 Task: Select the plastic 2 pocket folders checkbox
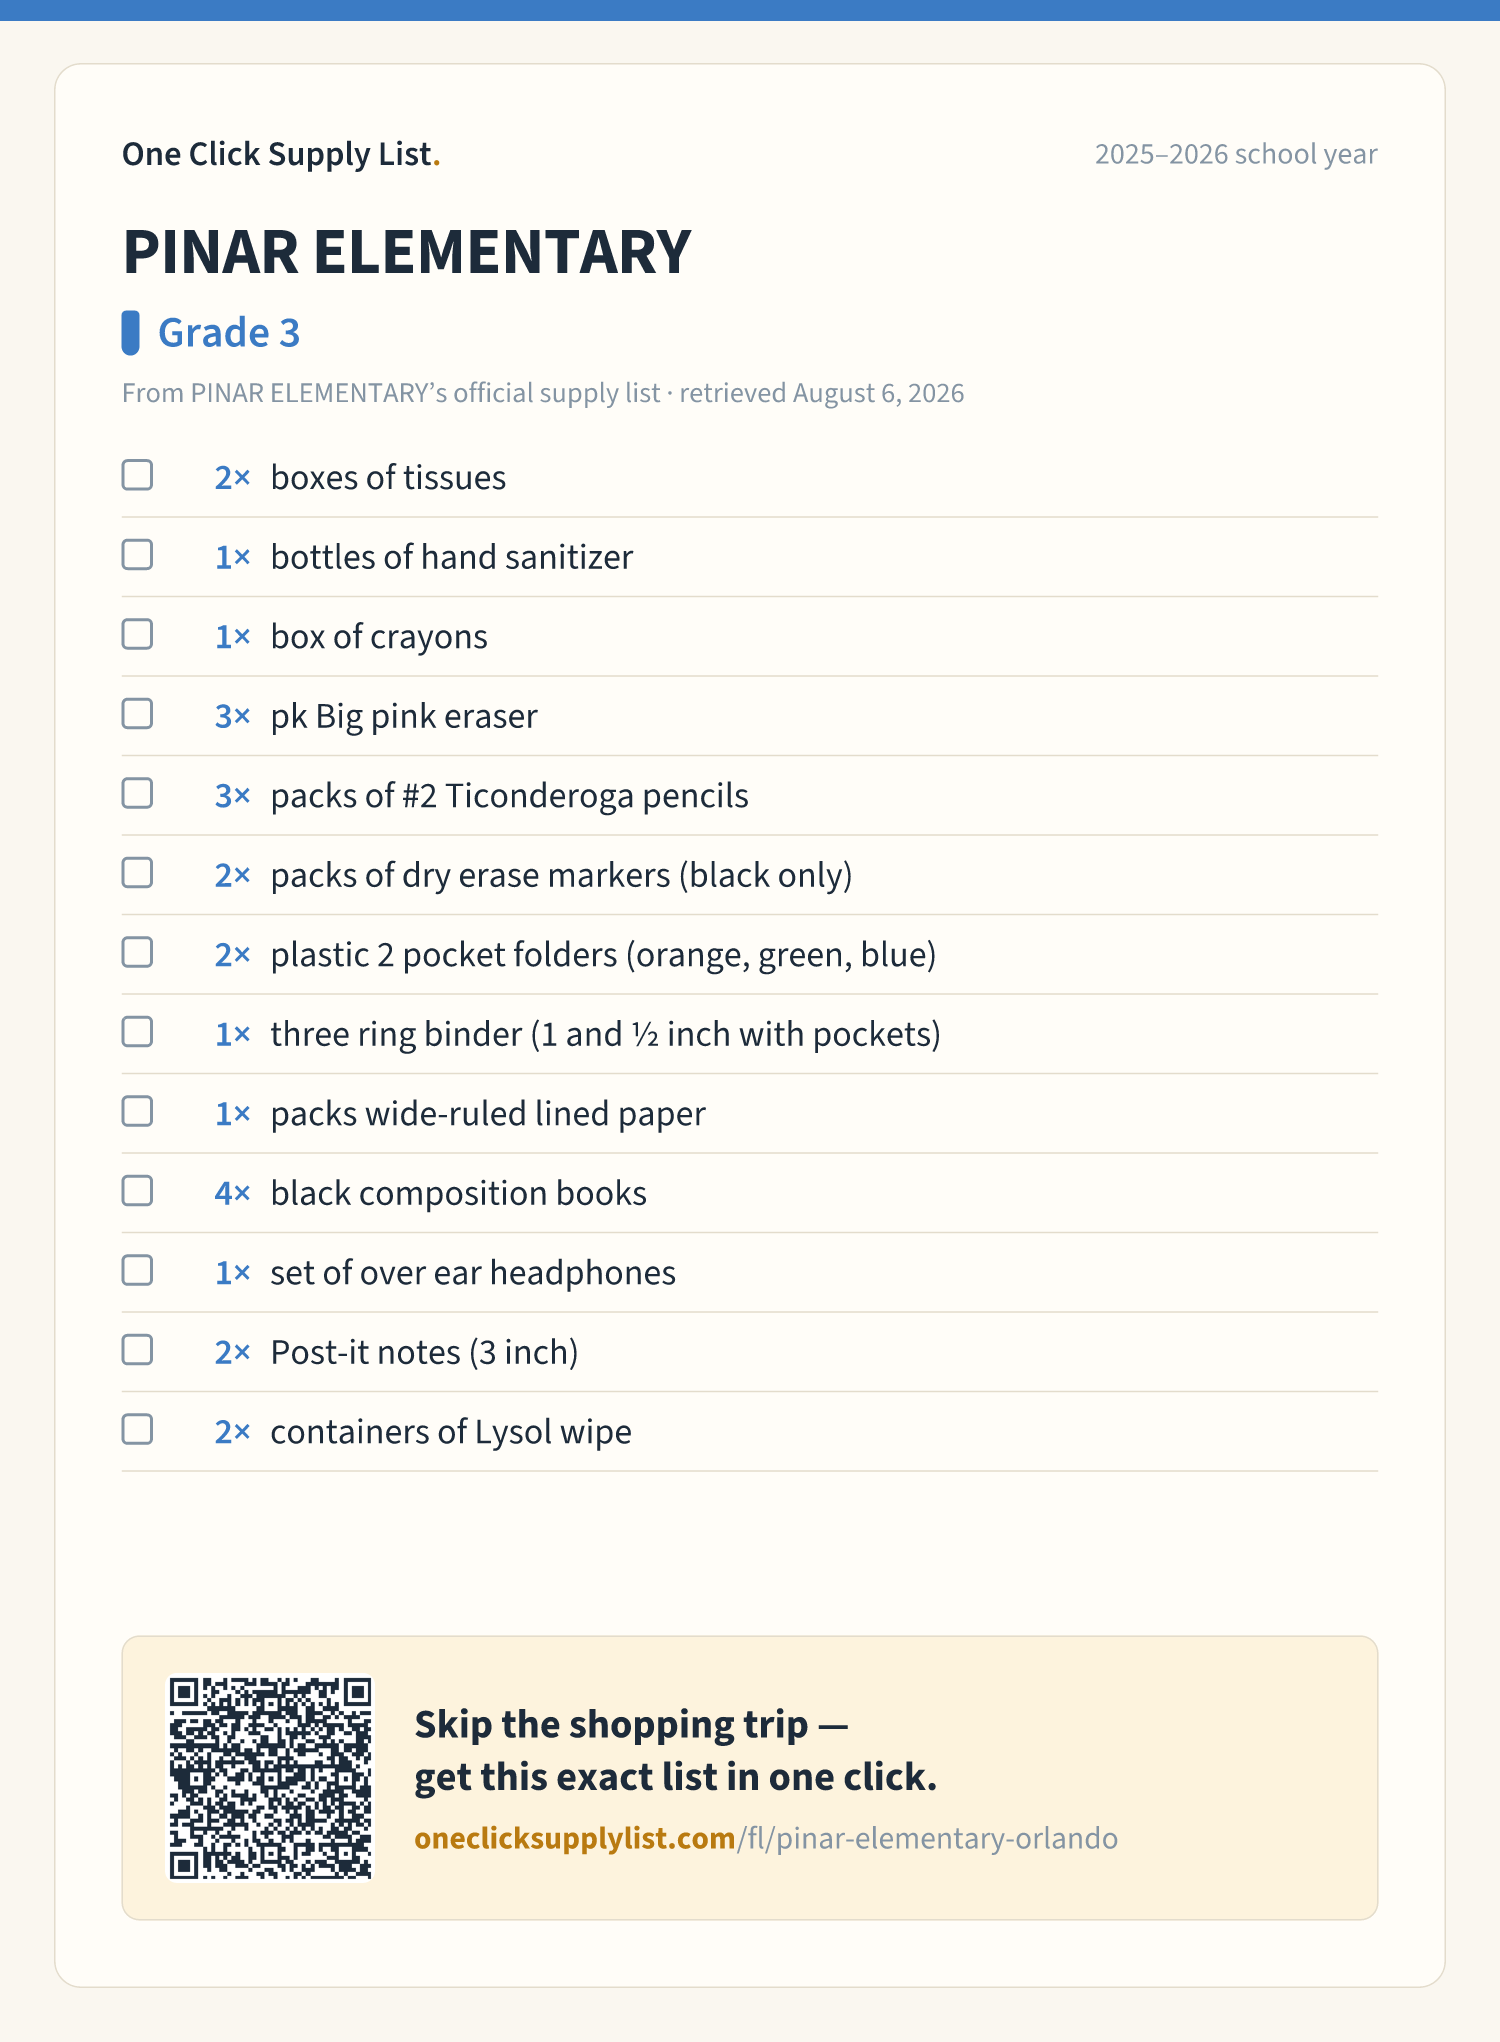pos(137,952)
